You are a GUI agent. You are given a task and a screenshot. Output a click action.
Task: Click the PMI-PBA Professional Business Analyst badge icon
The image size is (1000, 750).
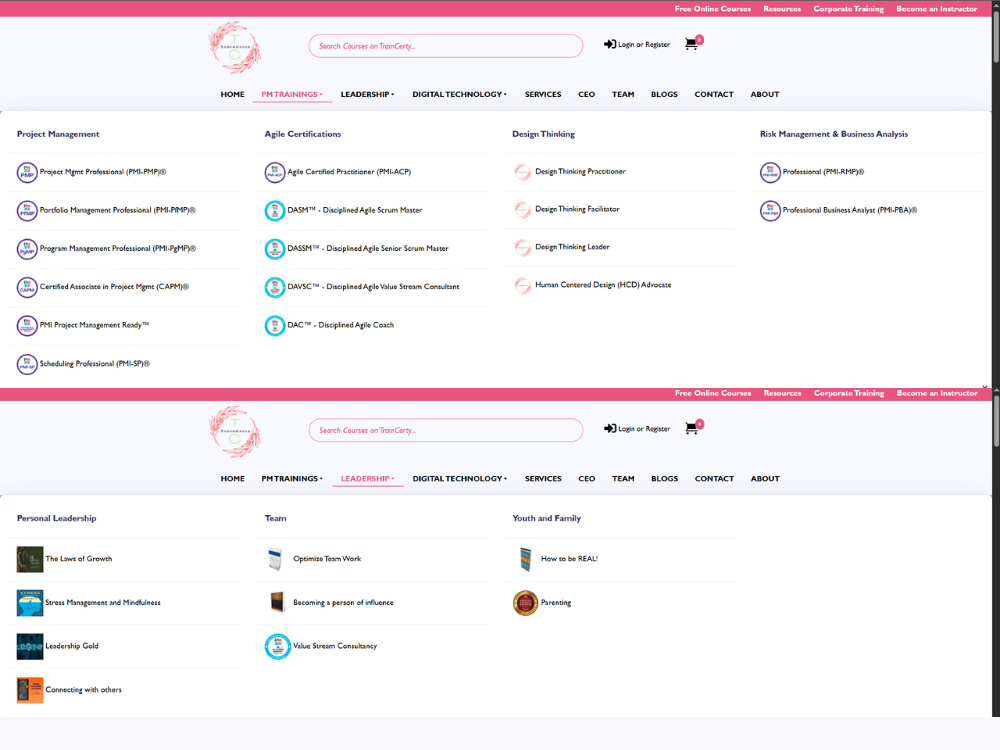770,210
